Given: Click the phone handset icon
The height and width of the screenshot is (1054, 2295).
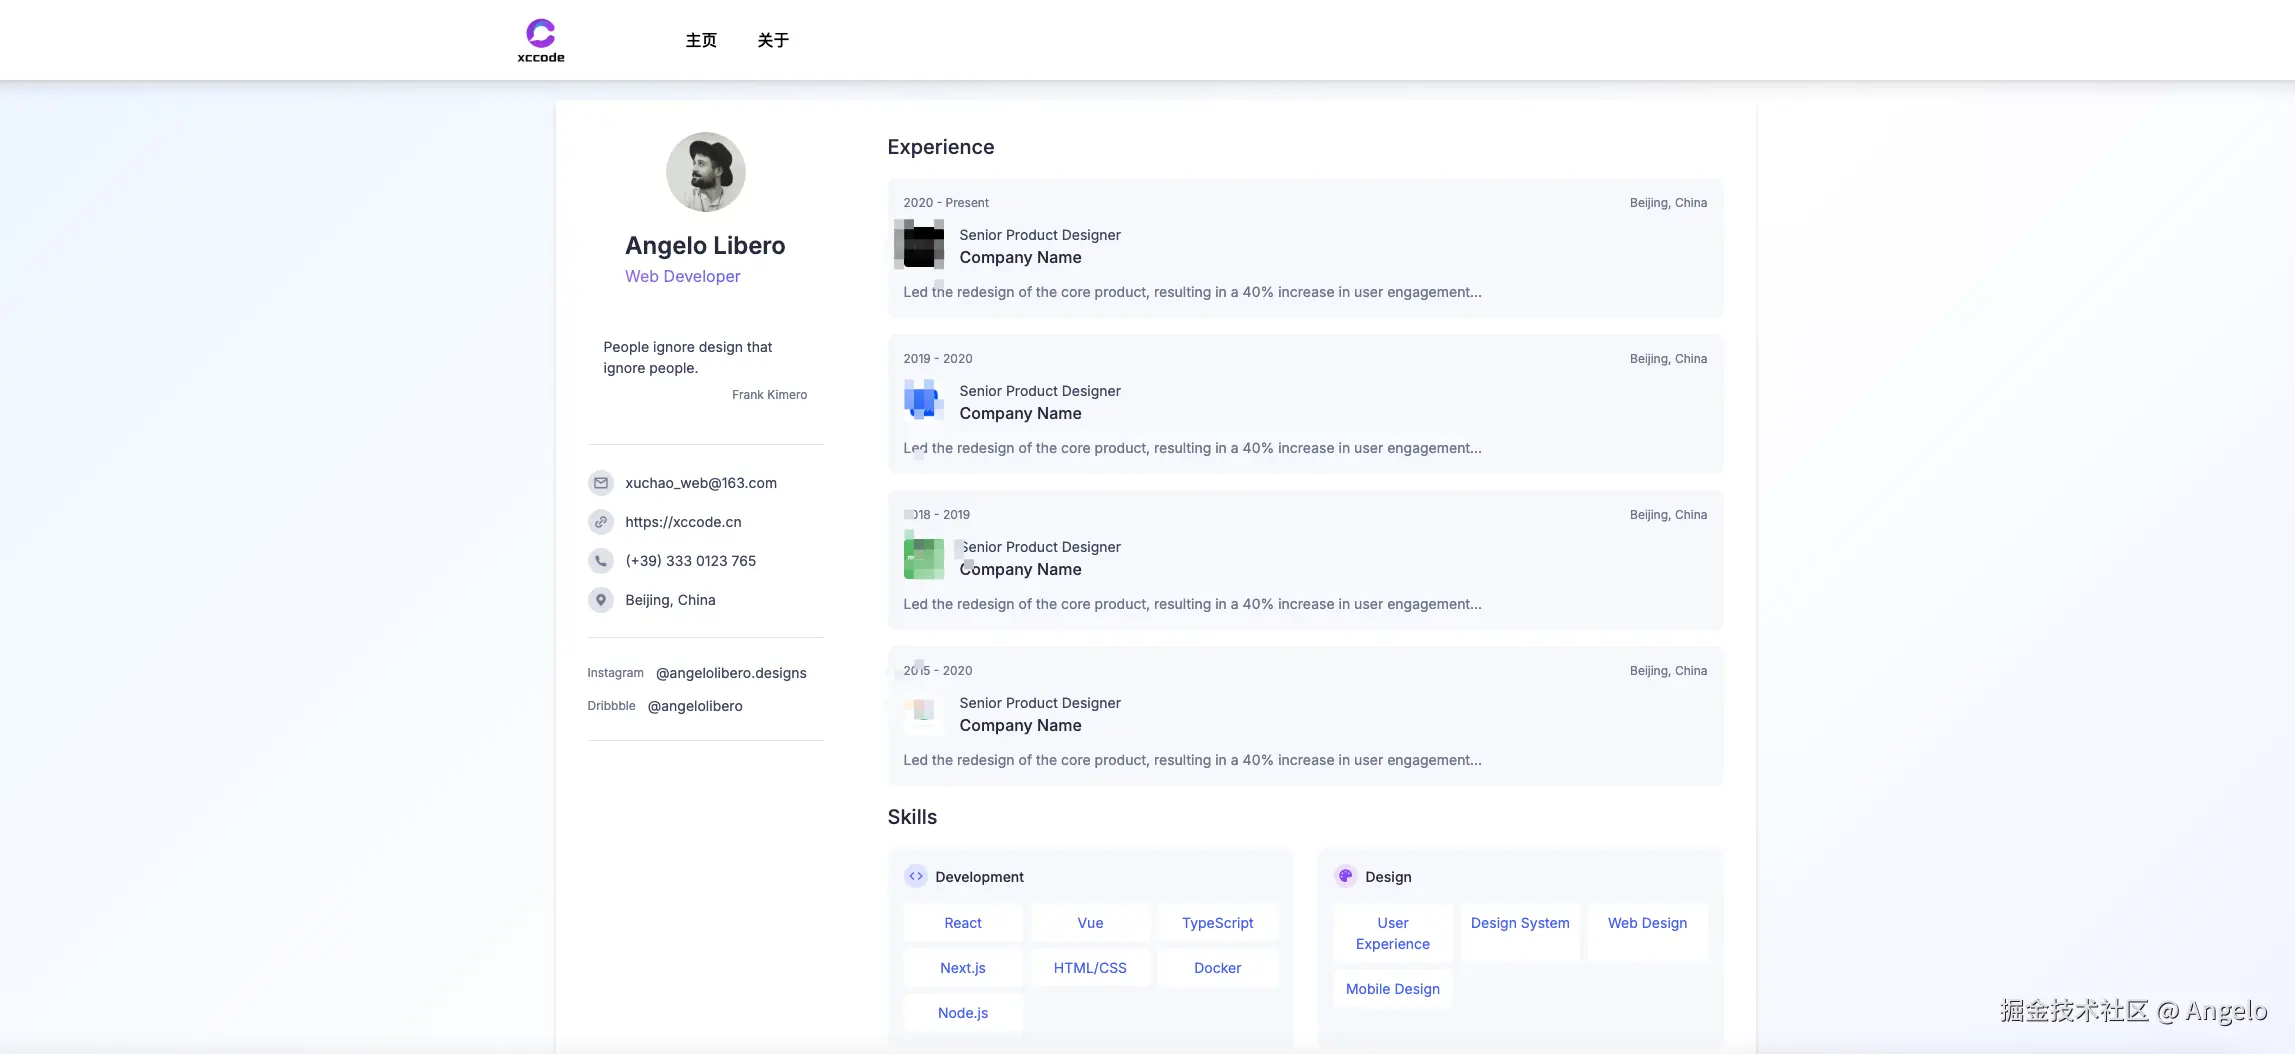Looking at the screenshot, I should [601, 561].
